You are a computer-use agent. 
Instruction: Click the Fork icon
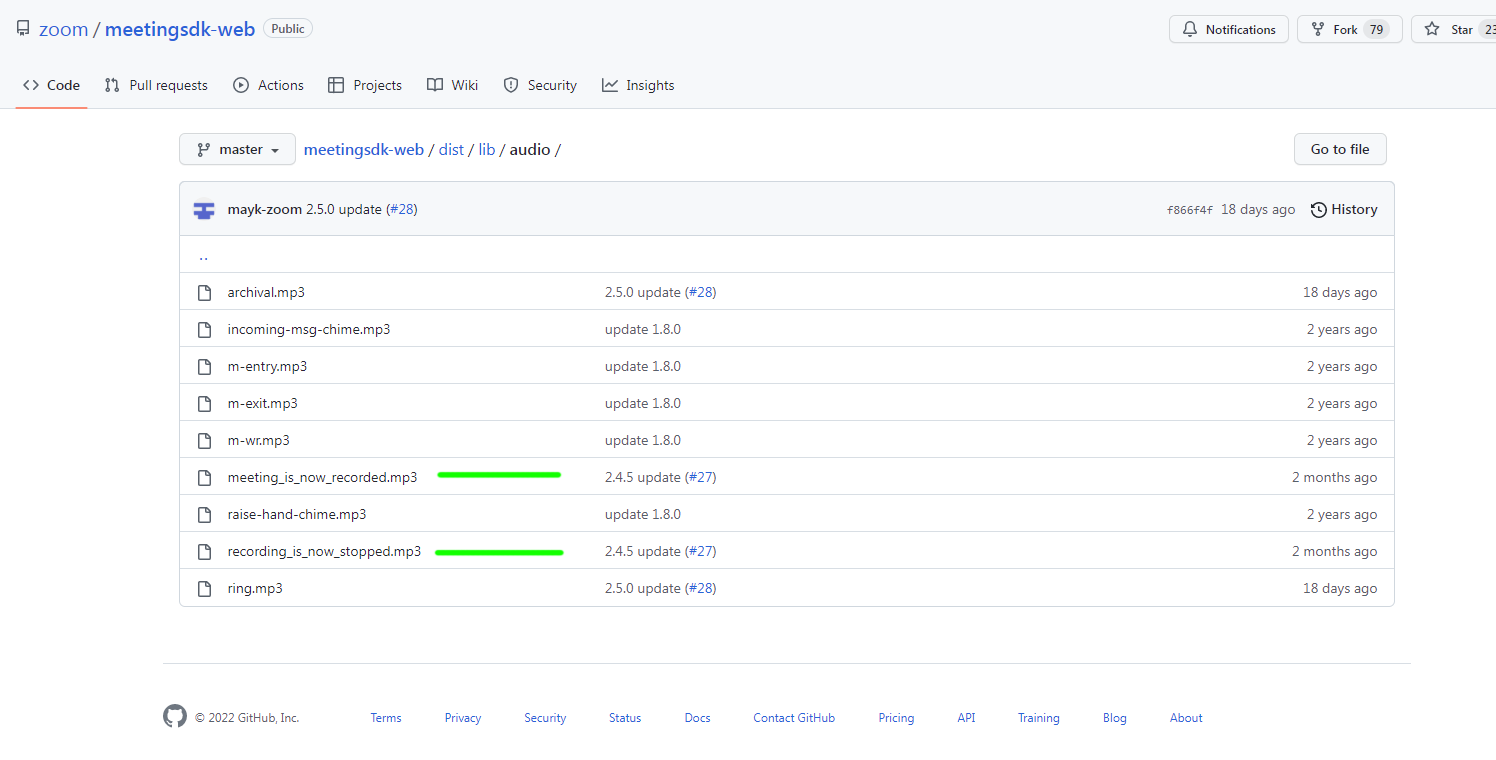[1318, 30]
